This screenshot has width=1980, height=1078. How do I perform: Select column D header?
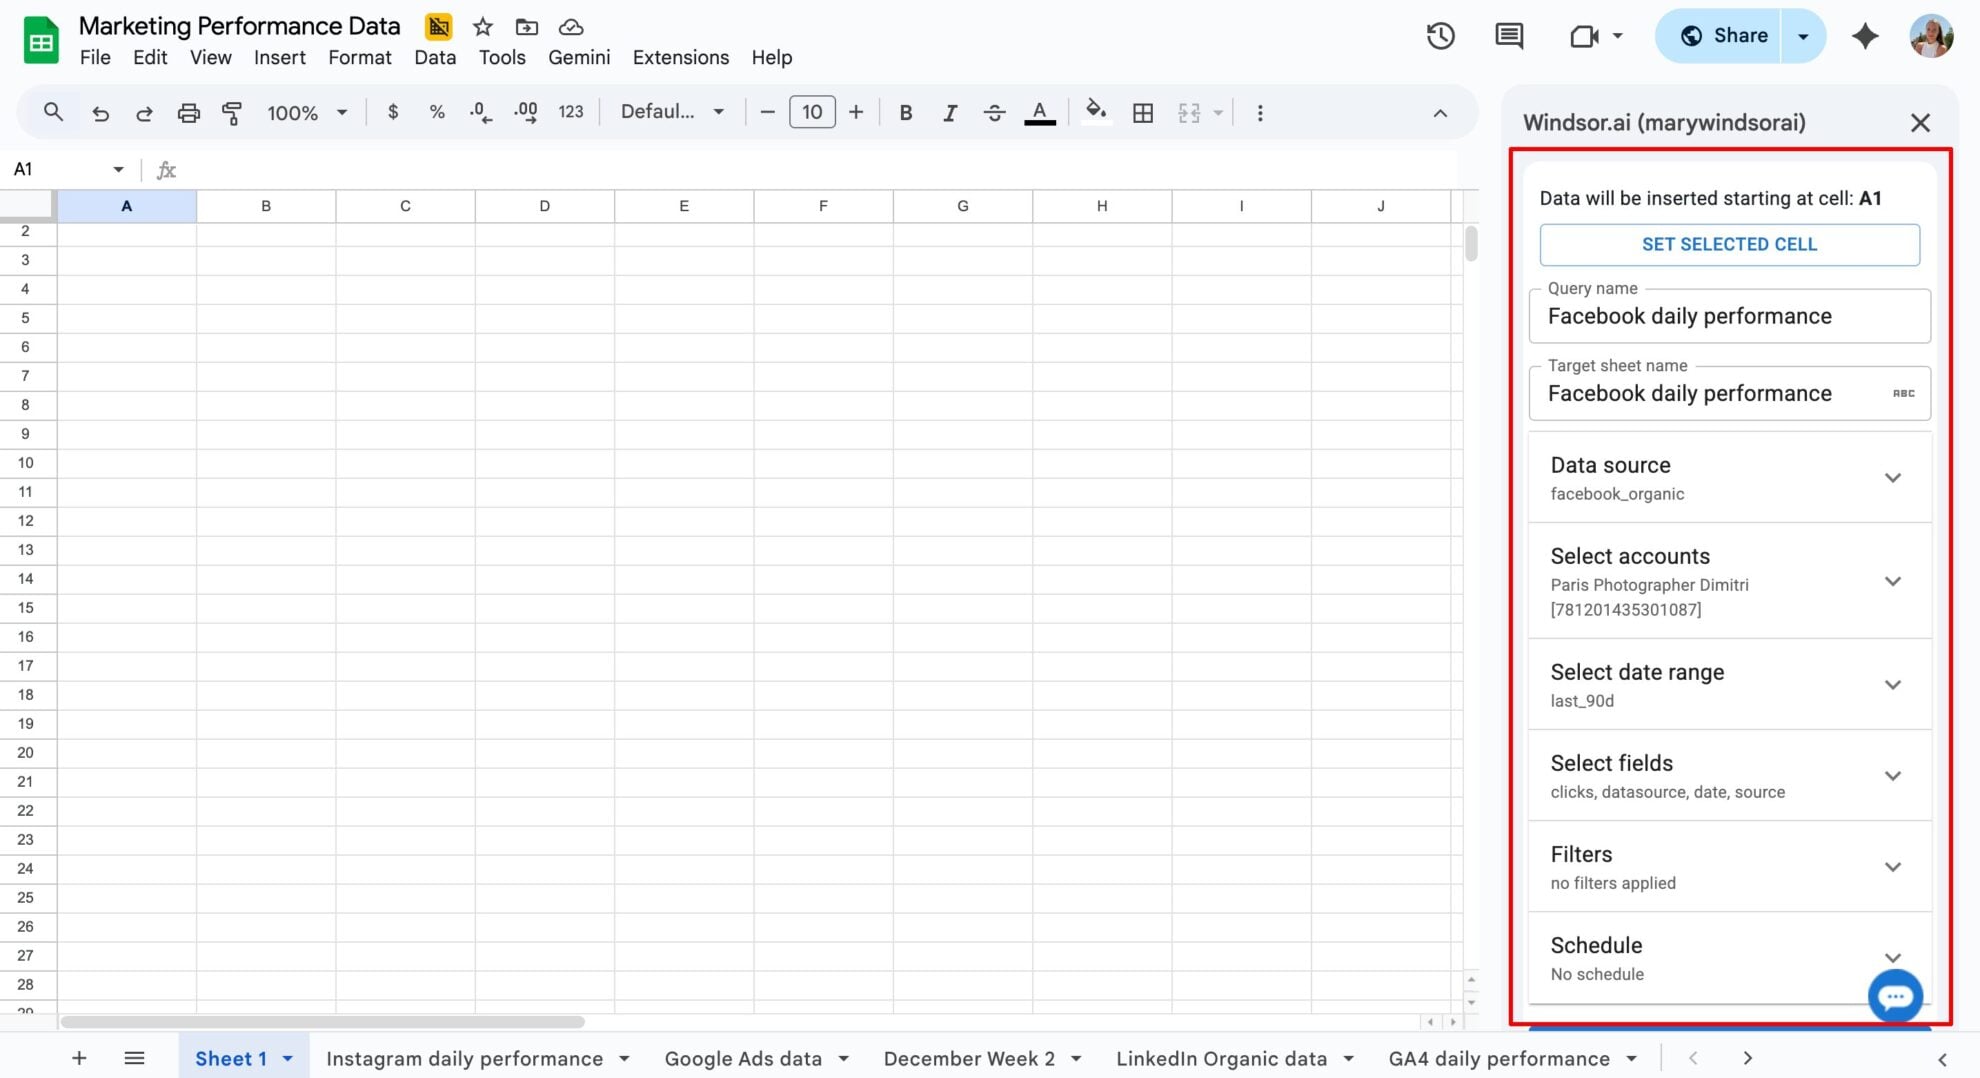(x=544, y=206)
